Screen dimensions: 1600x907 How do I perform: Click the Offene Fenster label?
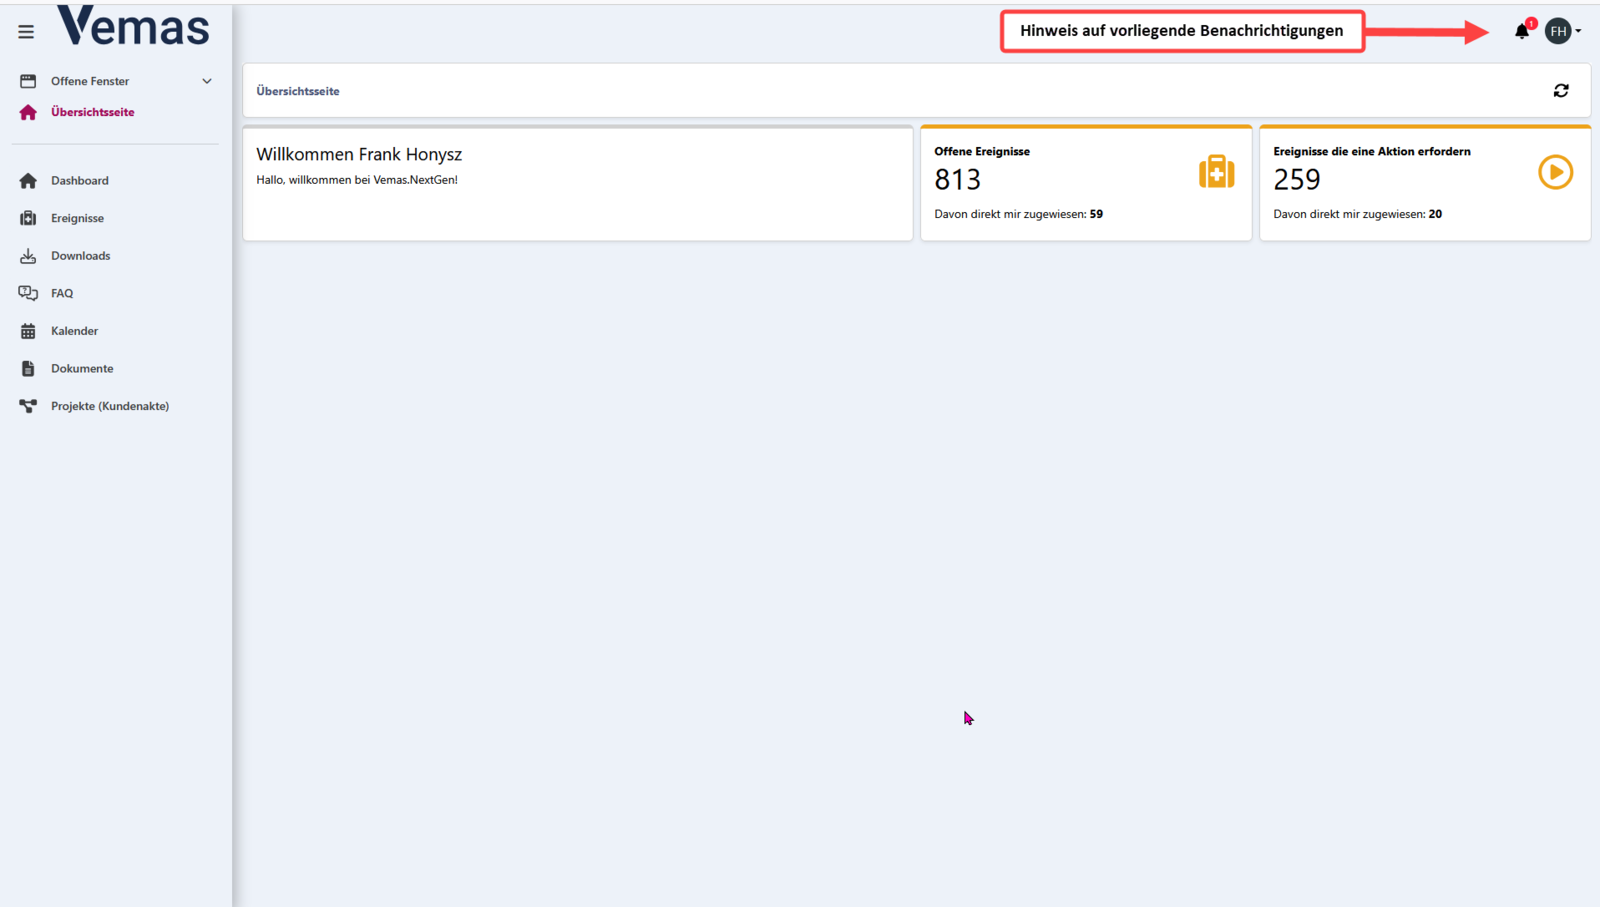(90, 81)
